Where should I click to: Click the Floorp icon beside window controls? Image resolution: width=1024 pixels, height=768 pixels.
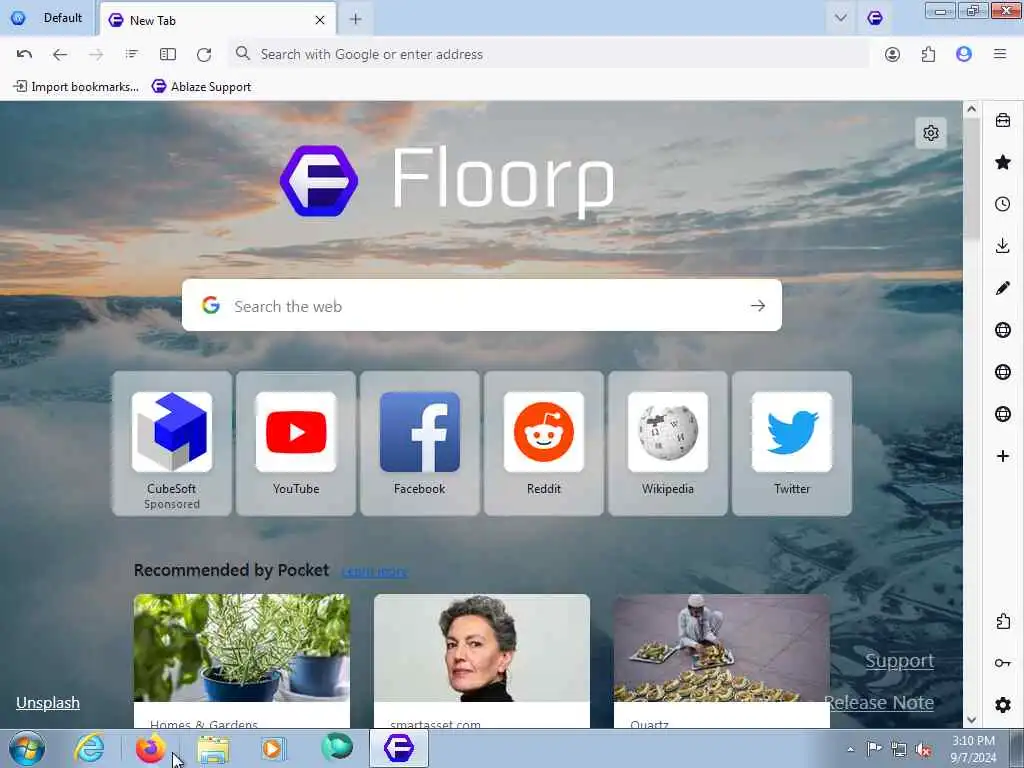pos(875,18)
